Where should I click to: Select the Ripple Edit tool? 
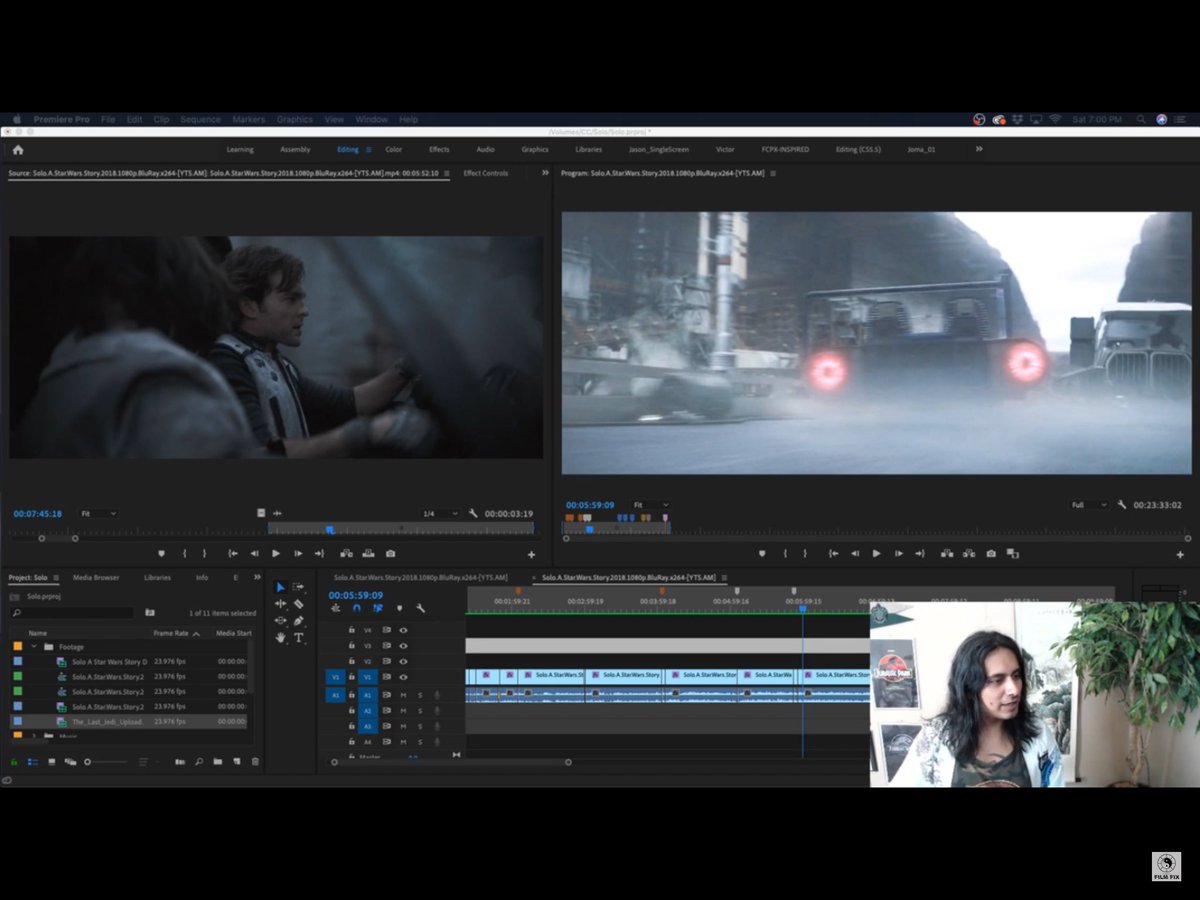point(281,604)
